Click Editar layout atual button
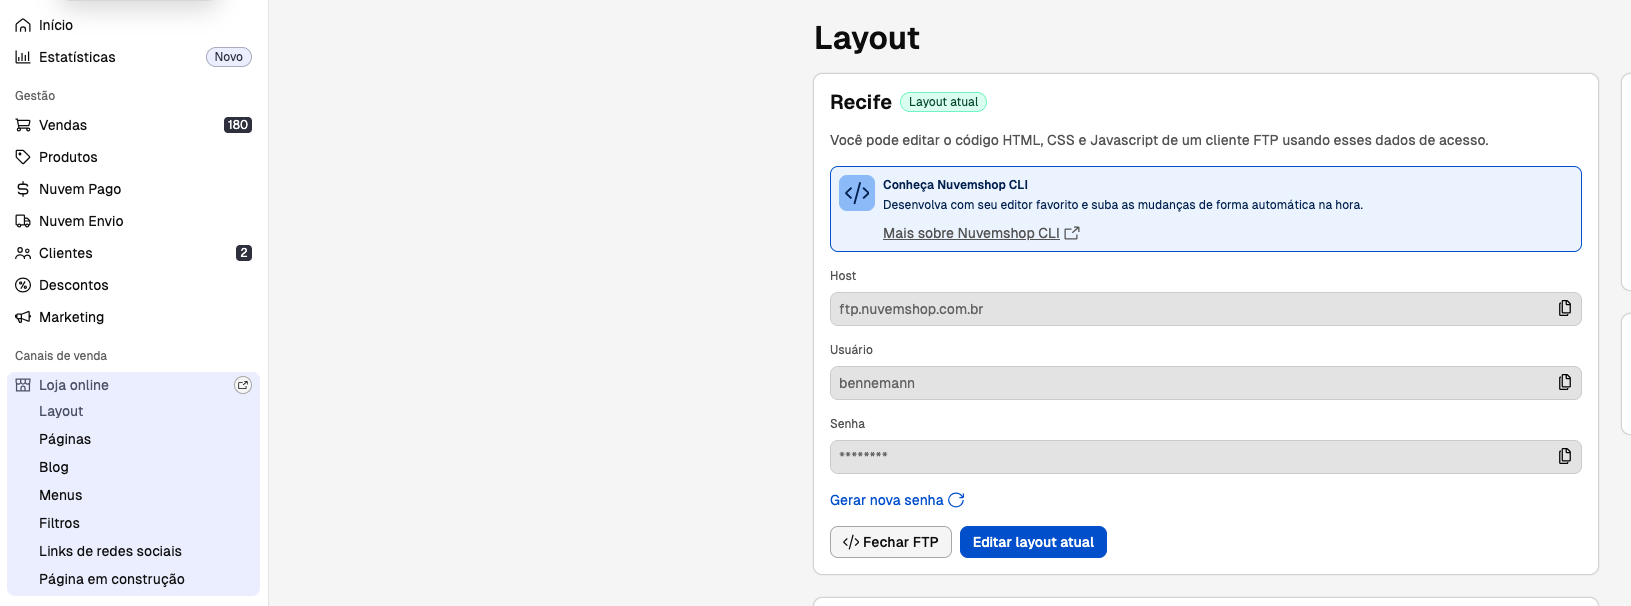The height and width of the screenshot is (606, 1631). pyautogui.click(x=1033, y=542)
